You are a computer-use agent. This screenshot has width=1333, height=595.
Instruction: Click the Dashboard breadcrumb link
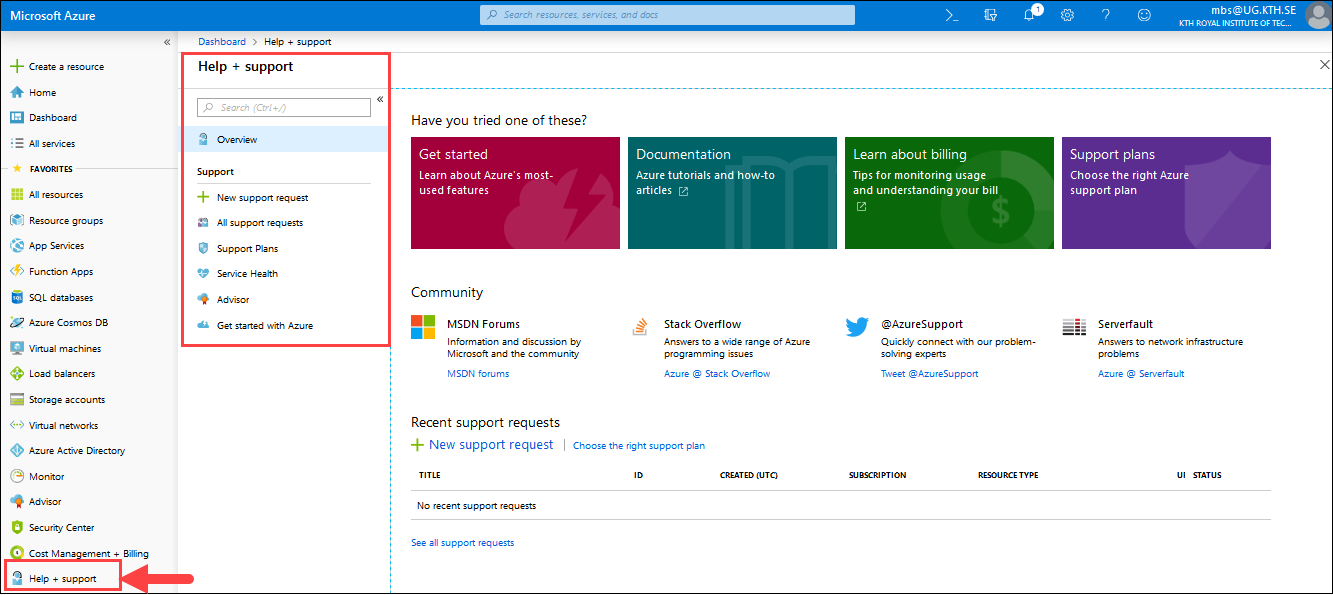(221, 42)
